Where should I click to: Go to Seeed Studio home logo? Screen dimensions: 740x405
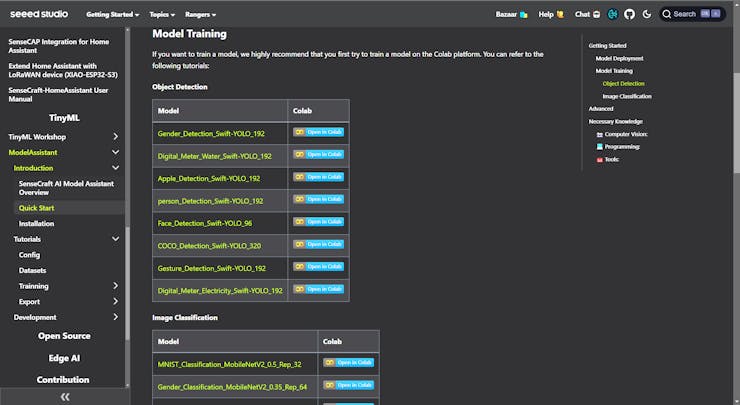[x=39, y=14]
